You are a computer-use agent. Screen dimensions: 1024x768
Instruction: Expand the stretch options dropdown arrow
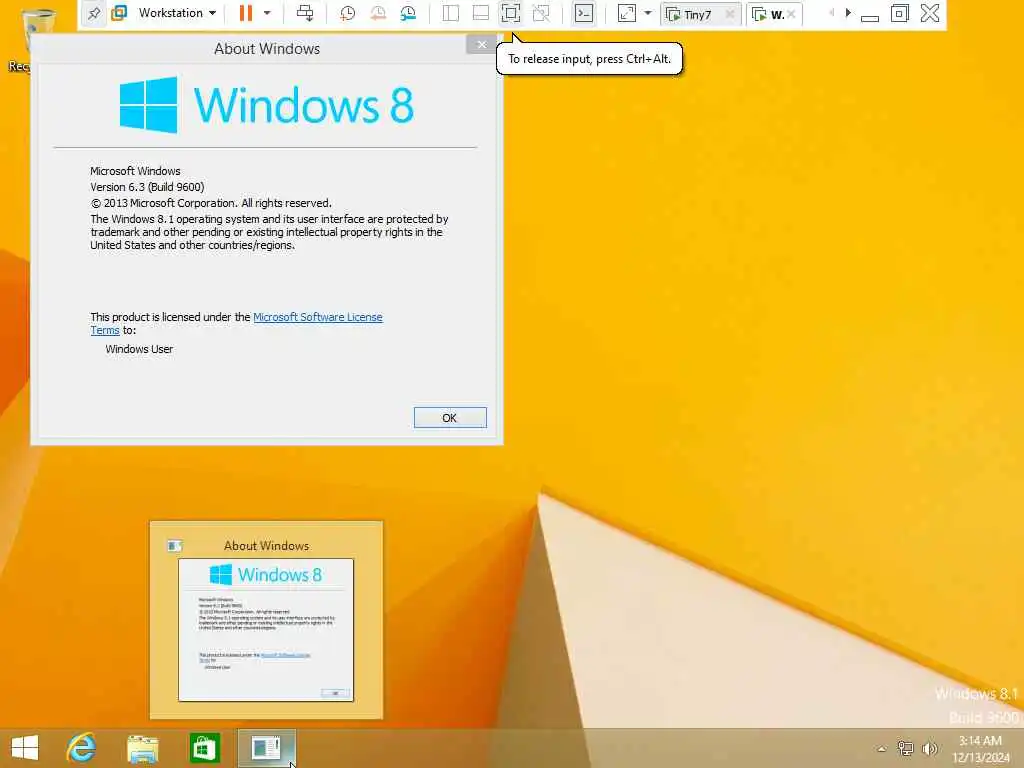tap(648, 13)
